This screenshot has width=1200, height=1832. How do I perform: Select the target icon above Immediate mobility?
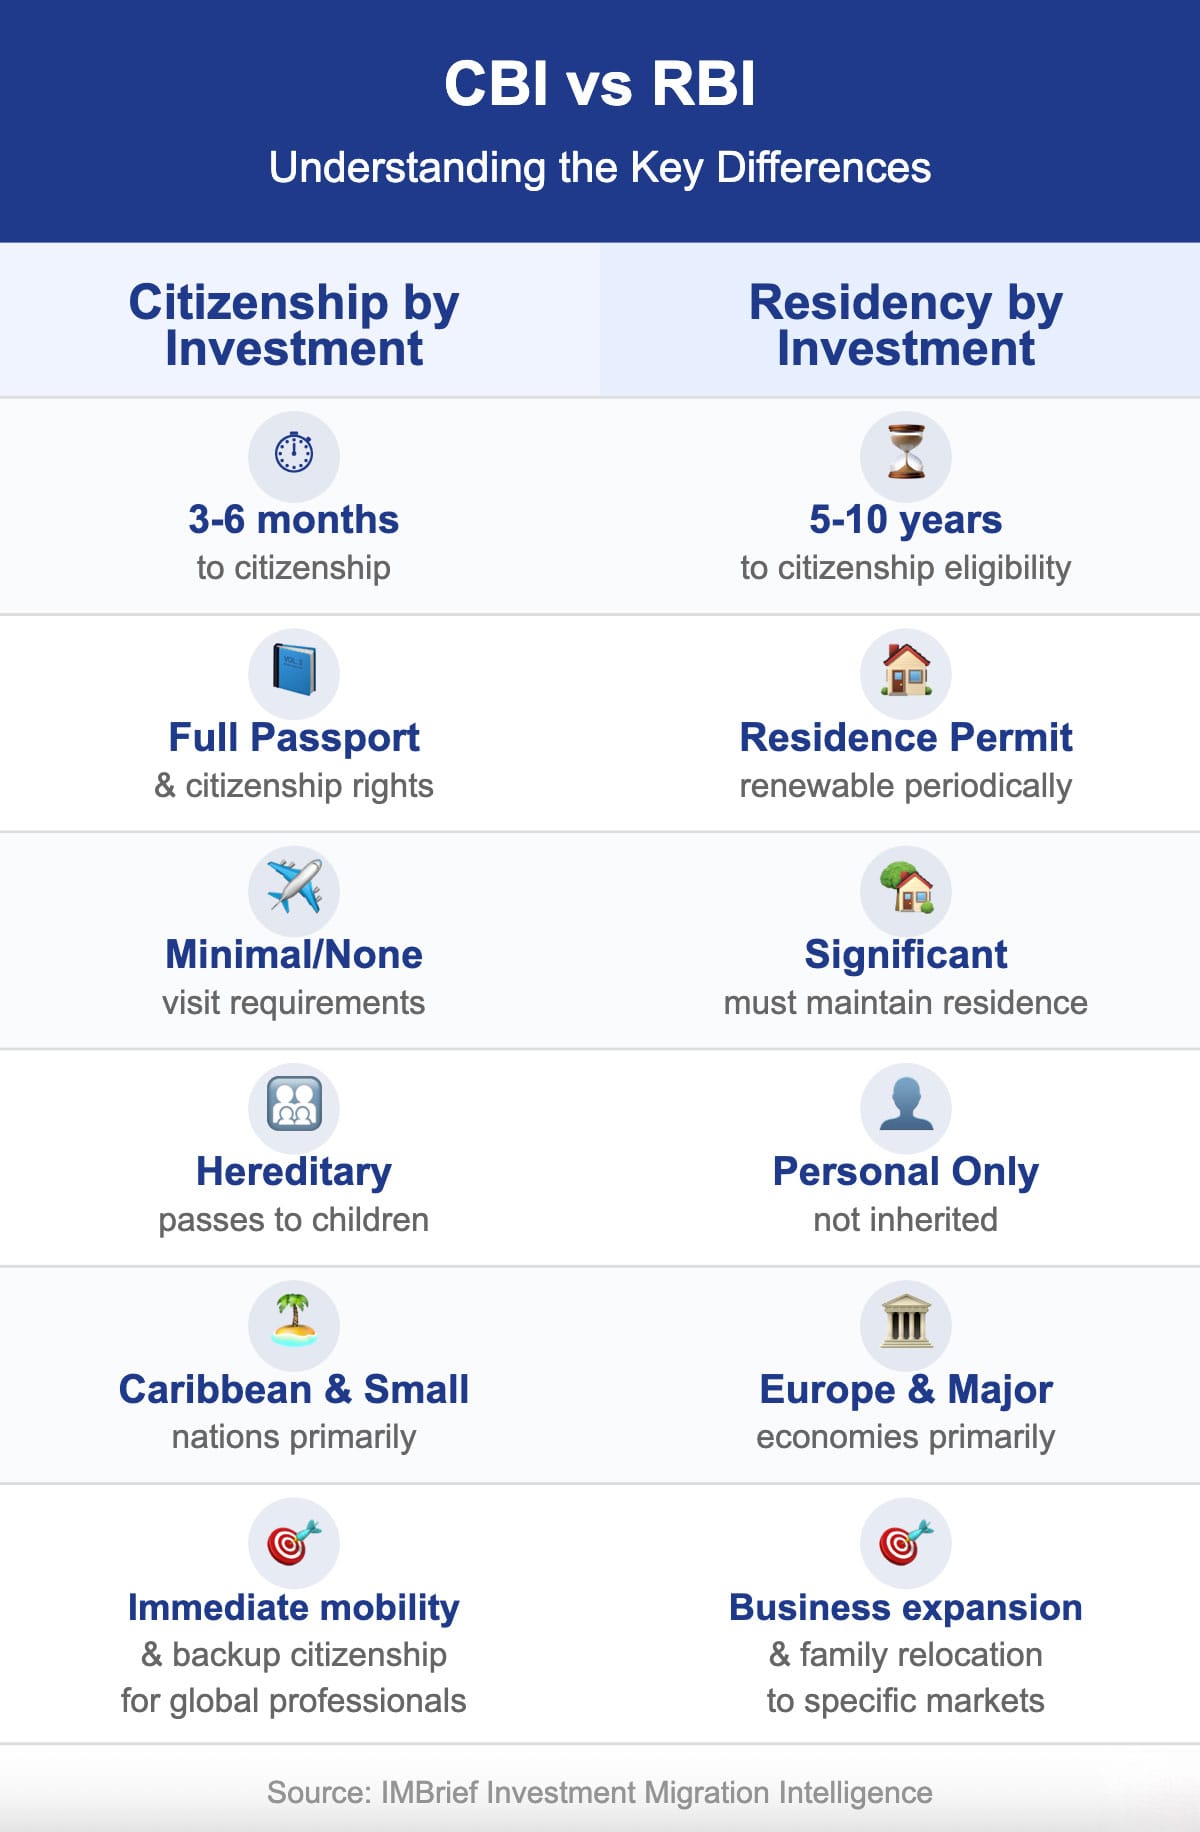click(x=294, y=1541)
